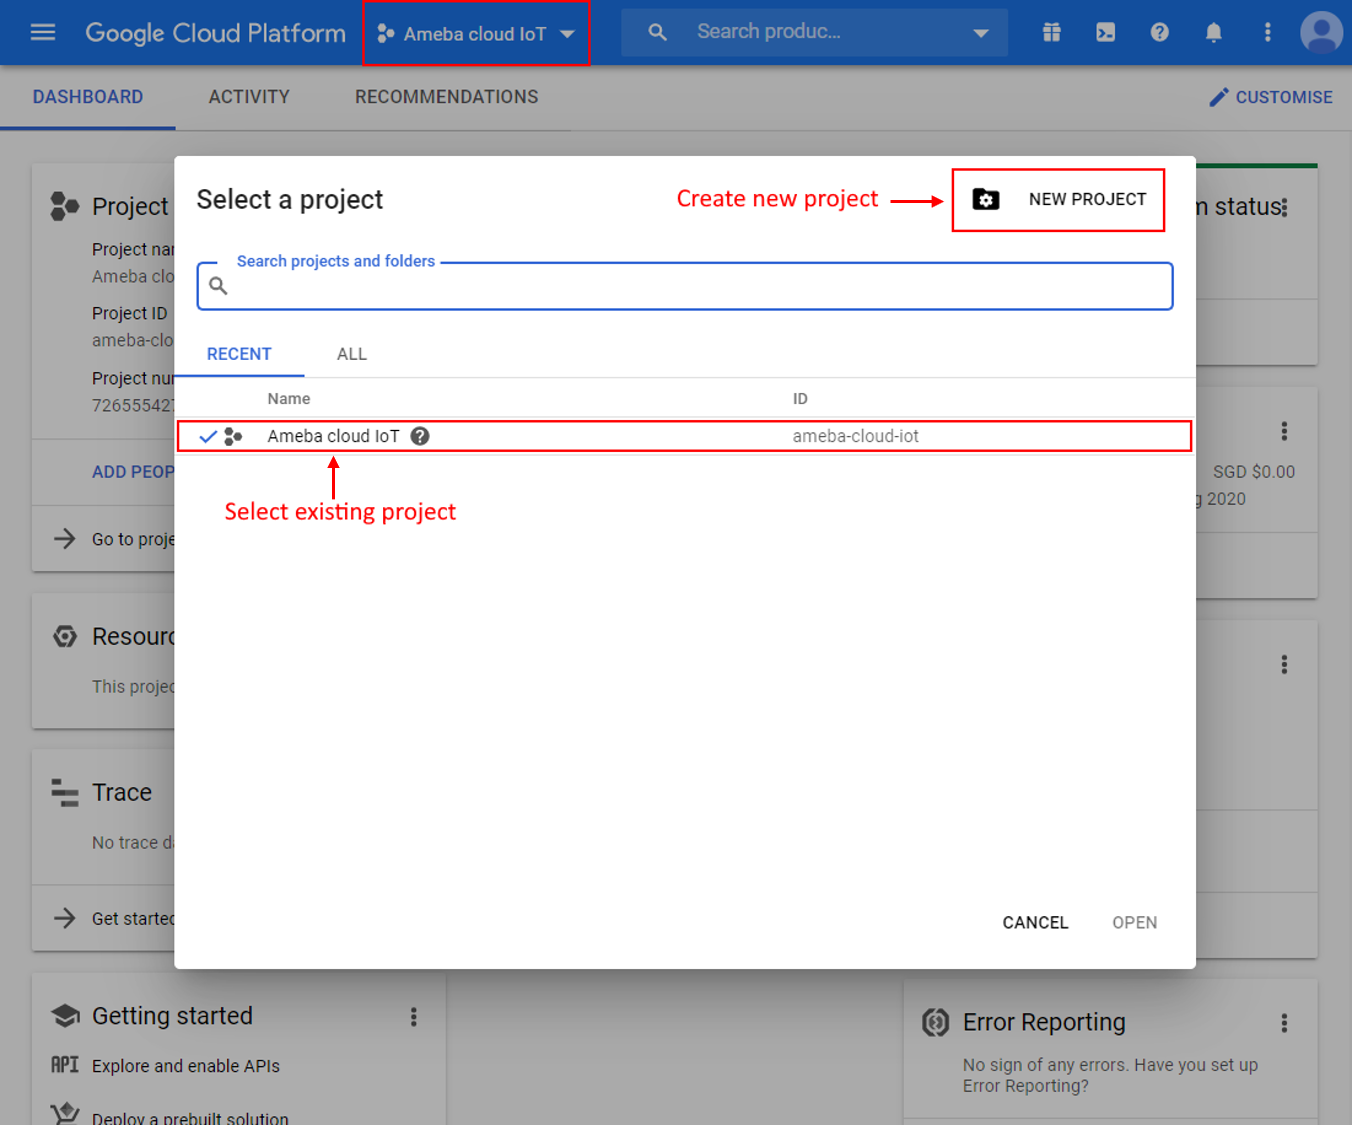
Task: Click the CUSTOMISE button
Action: (1271, 97)
